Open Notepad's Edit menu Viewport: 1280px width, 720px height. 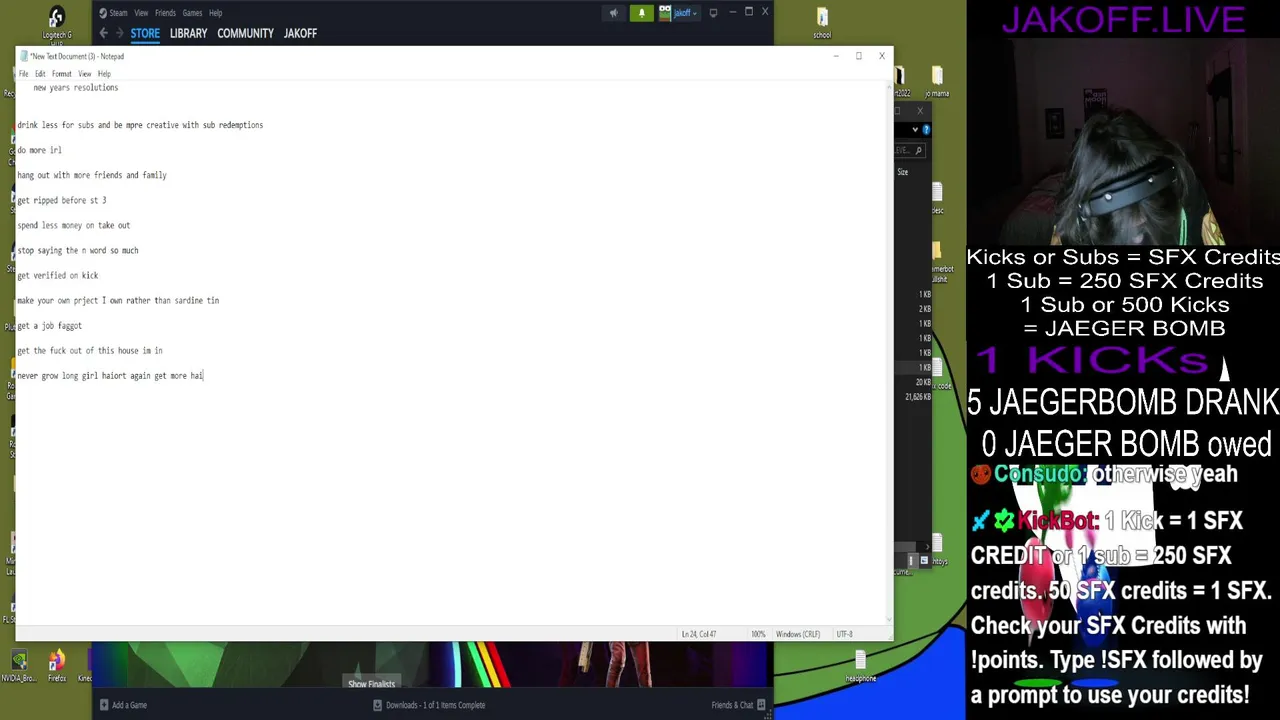[x=40, y=74]
